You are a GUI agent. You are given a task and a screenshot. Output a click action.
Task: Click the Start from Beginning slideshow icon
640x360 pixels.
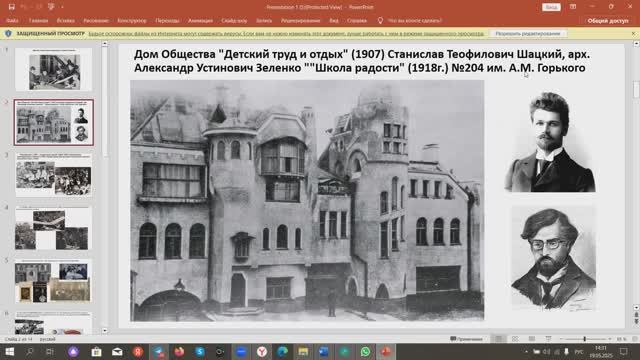point(51,7)
